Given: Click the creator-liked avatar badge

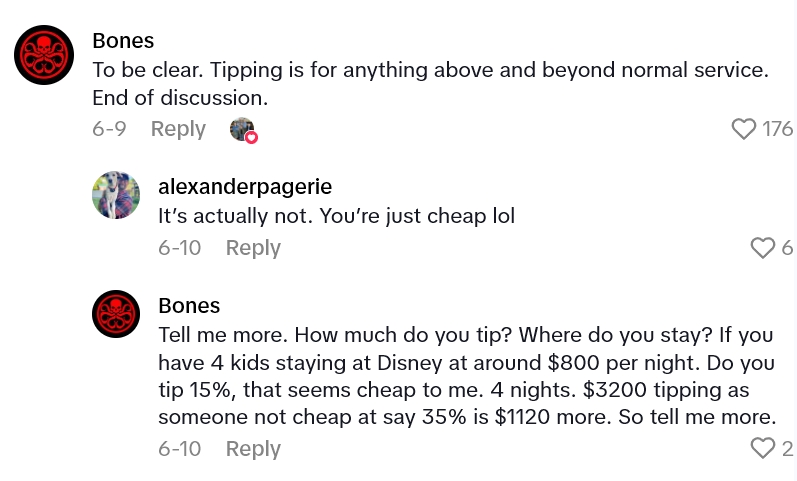Looking at the screenshot, I should tap(243, 129).
